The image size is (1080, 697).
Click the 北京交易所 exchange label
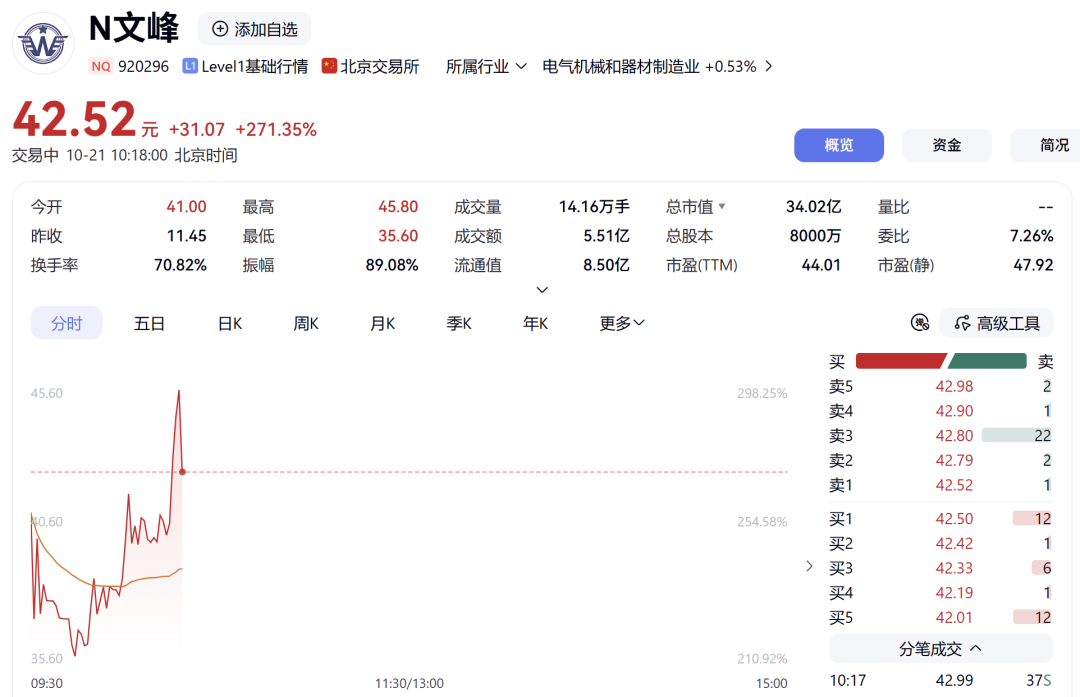tap(380, 66)
